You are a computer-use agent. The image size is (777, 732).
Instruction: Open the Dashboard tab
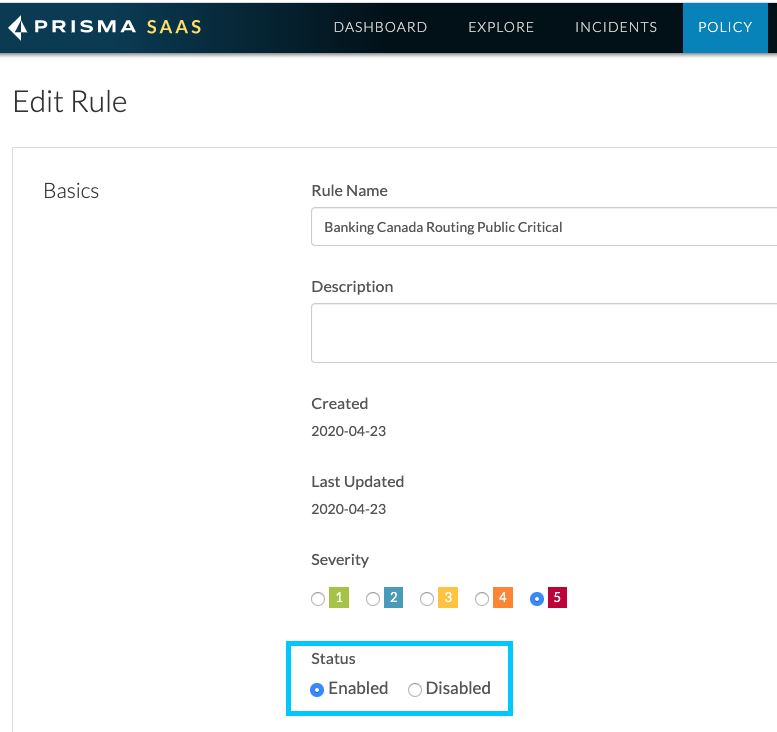click(380, 27)
